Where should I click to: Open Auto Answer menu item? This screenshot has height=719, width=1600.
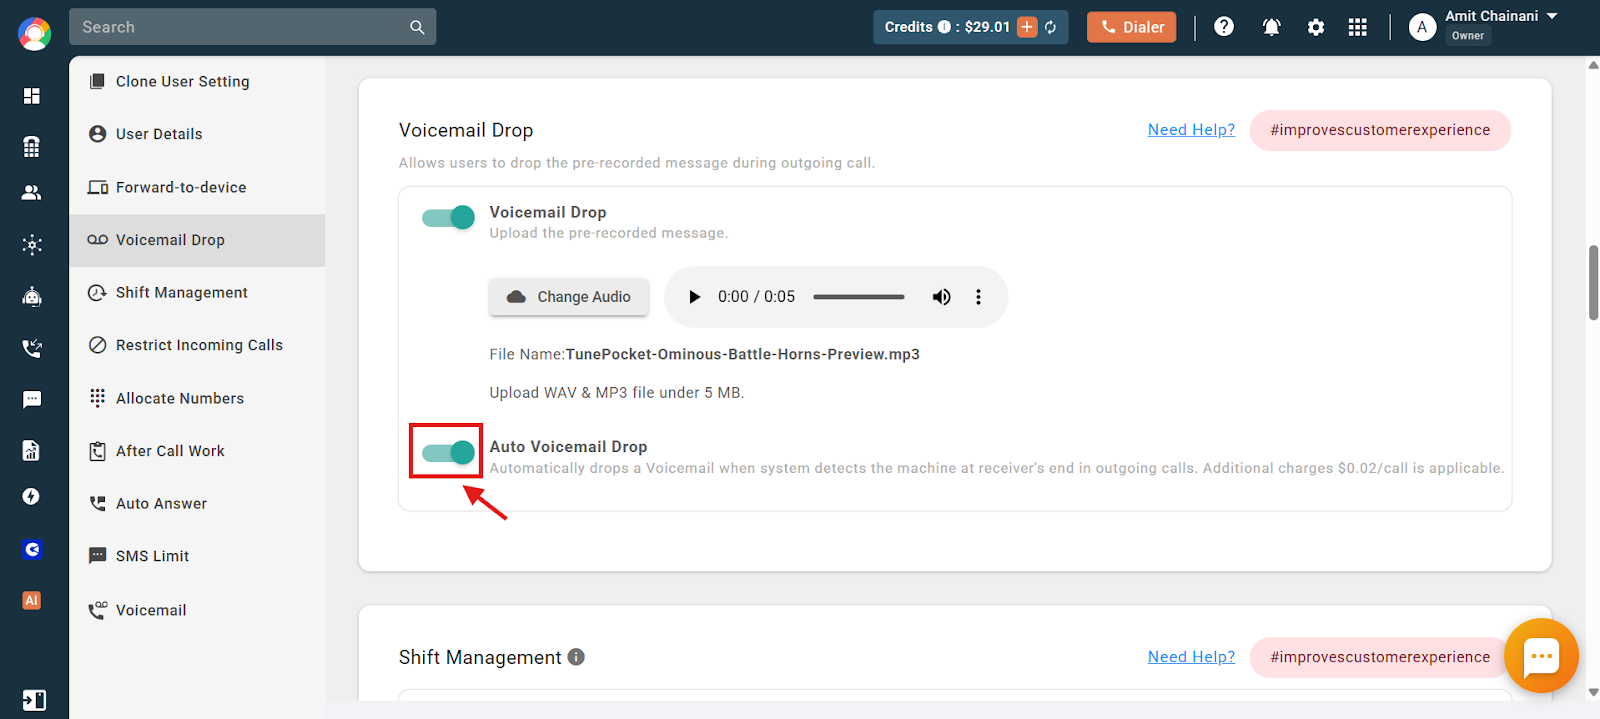coord(197,504)
